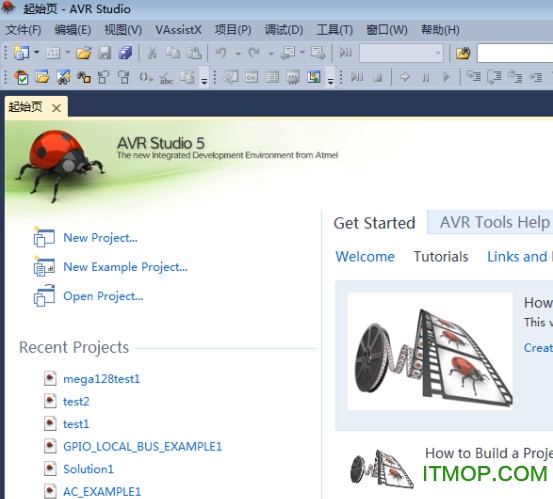Viewport: 553px width, 499px height.
Task: Open the empty configuration combo box
Action: [401, 53]
